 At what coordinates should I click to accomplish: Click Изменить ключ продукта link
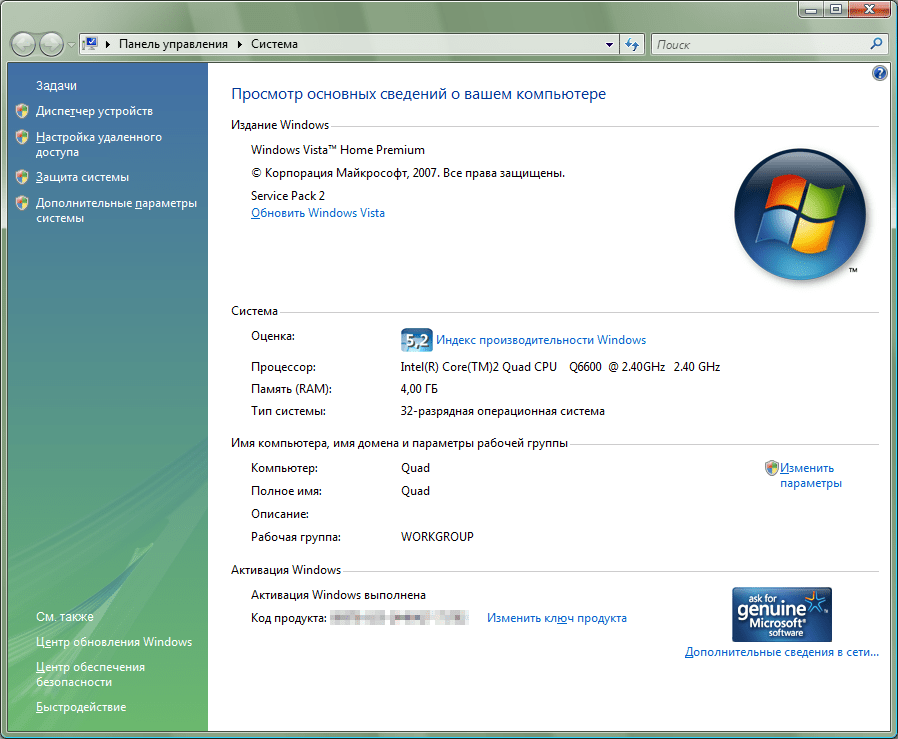557,618
